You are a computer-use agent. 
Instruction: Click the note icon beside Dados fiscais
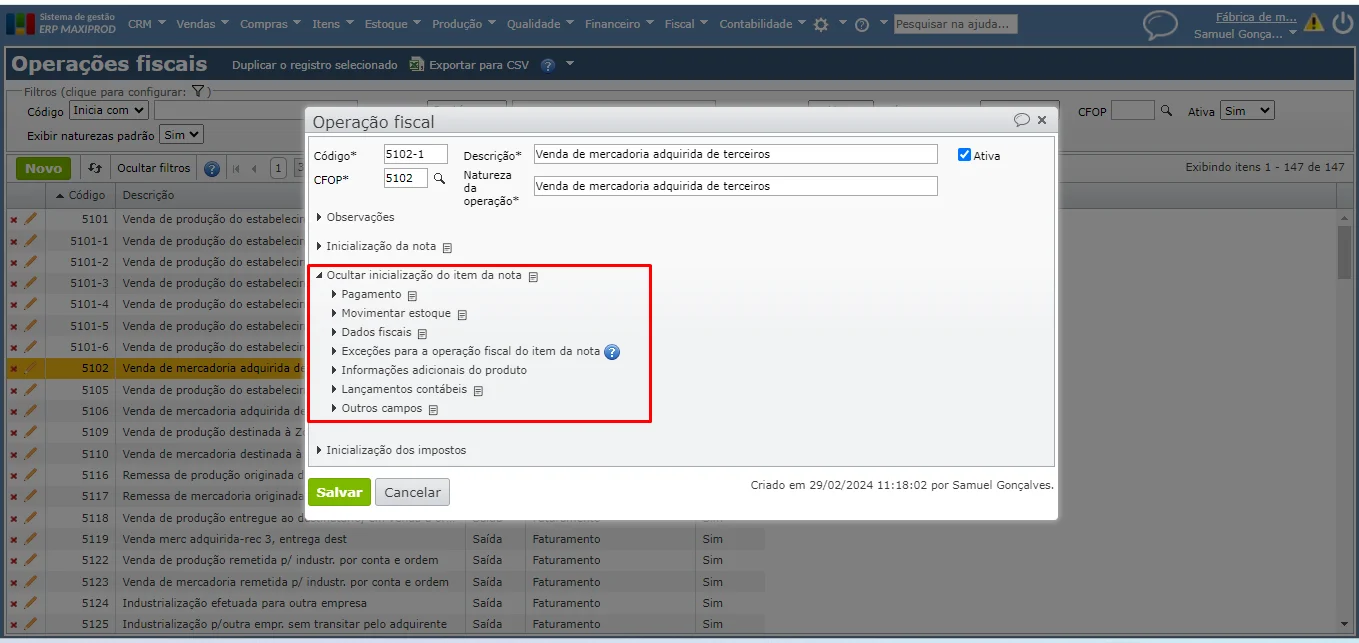[x=422, y=333]
